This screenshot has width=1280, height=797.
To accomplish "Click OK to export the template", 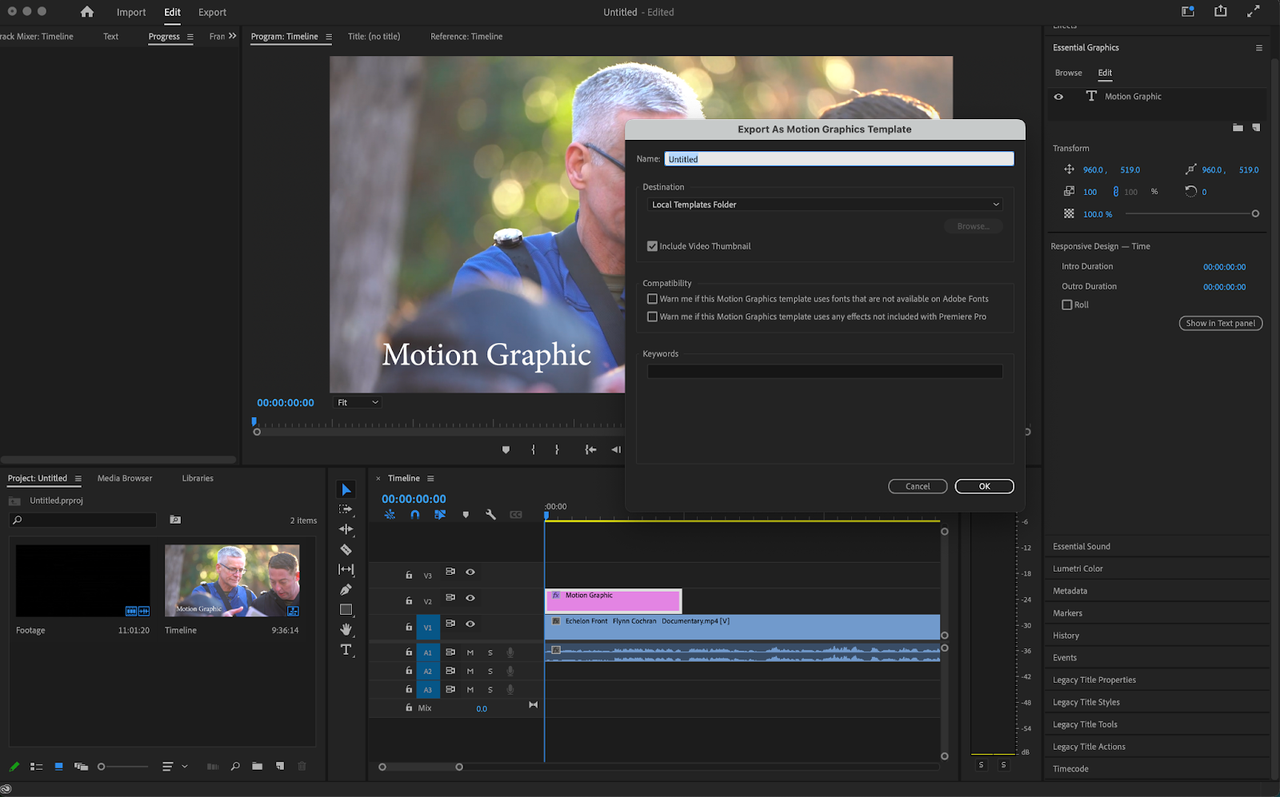I will click(984, 486).
